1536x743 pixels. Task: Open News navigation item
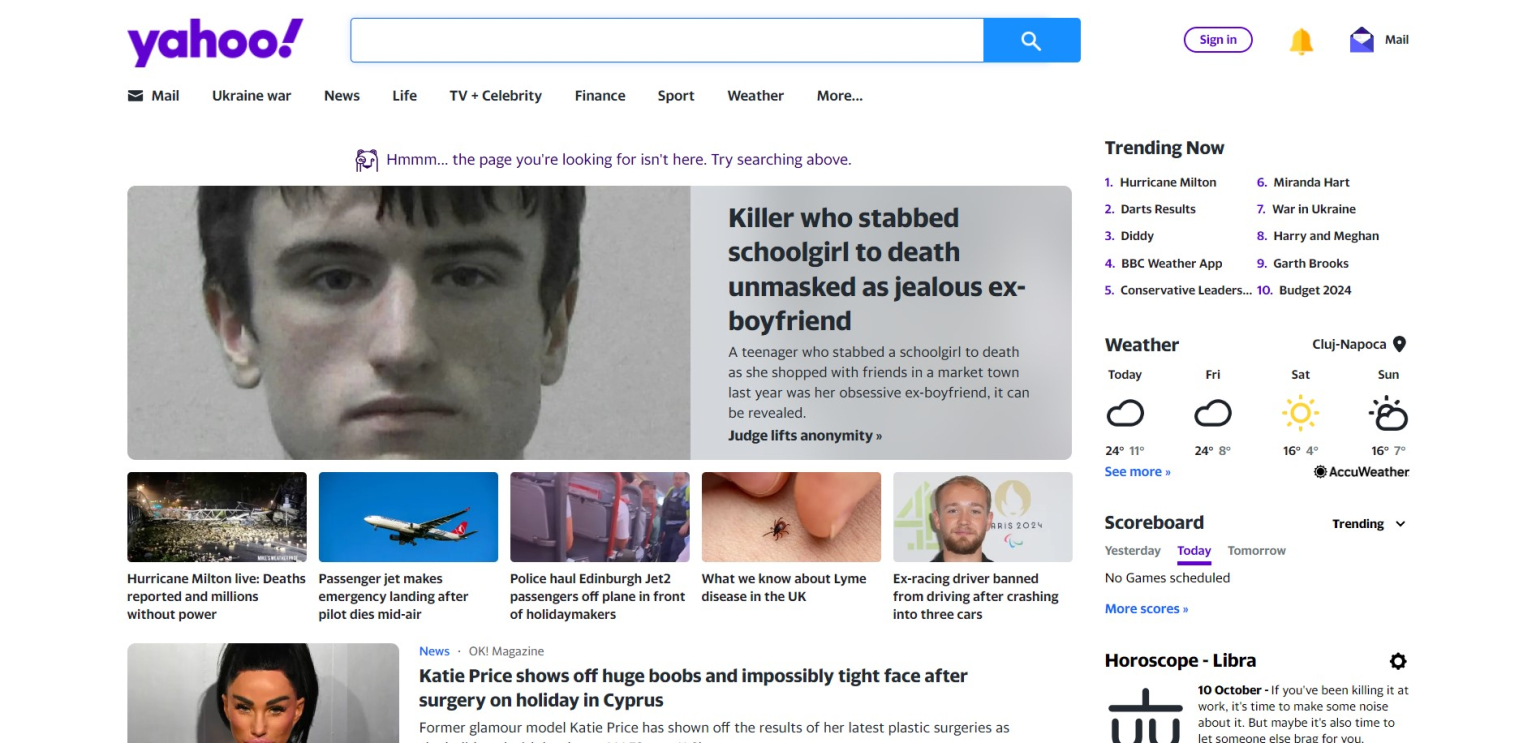click(341, 96)
